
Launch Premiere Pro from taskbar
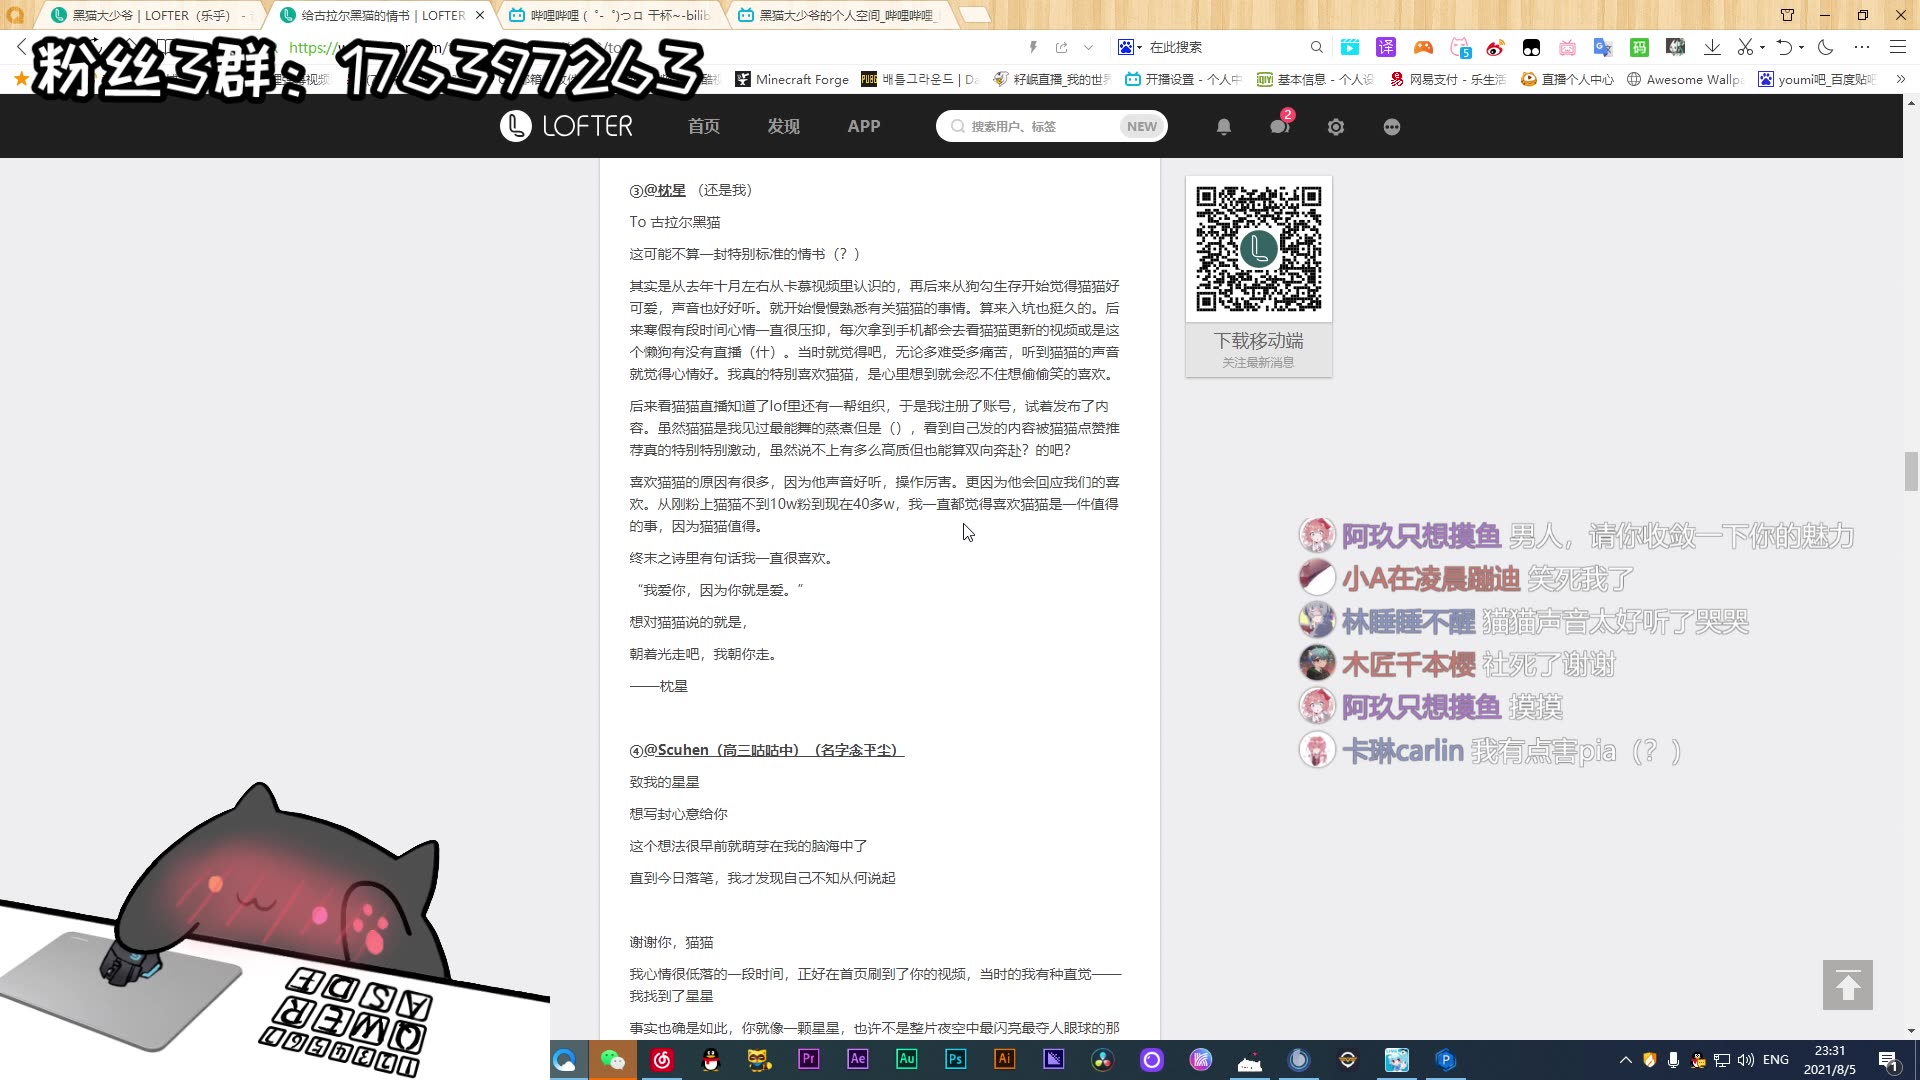[808, 1059]
